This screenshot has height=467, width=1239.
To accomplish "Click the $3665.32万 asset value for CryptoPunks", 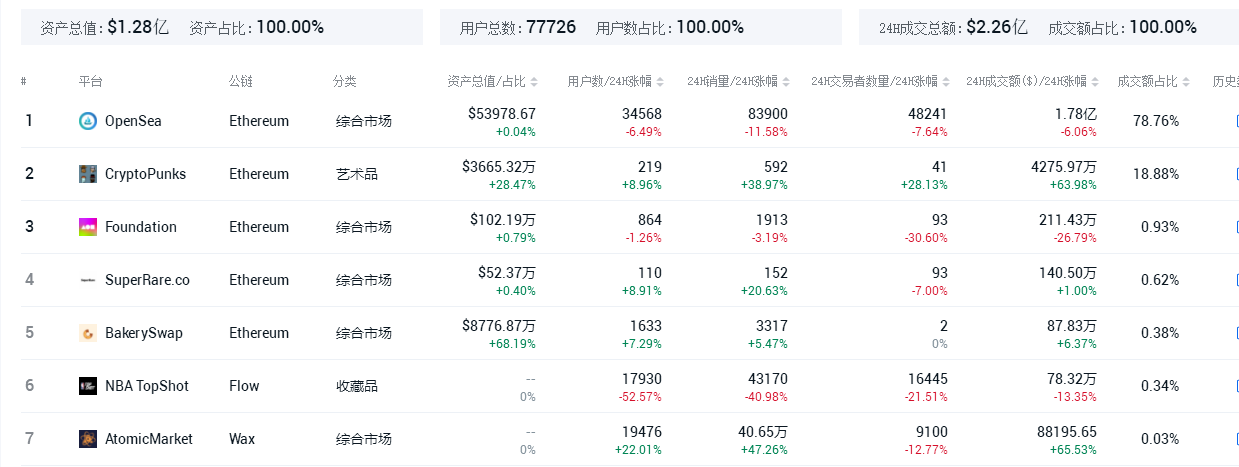I will point(499,167).
